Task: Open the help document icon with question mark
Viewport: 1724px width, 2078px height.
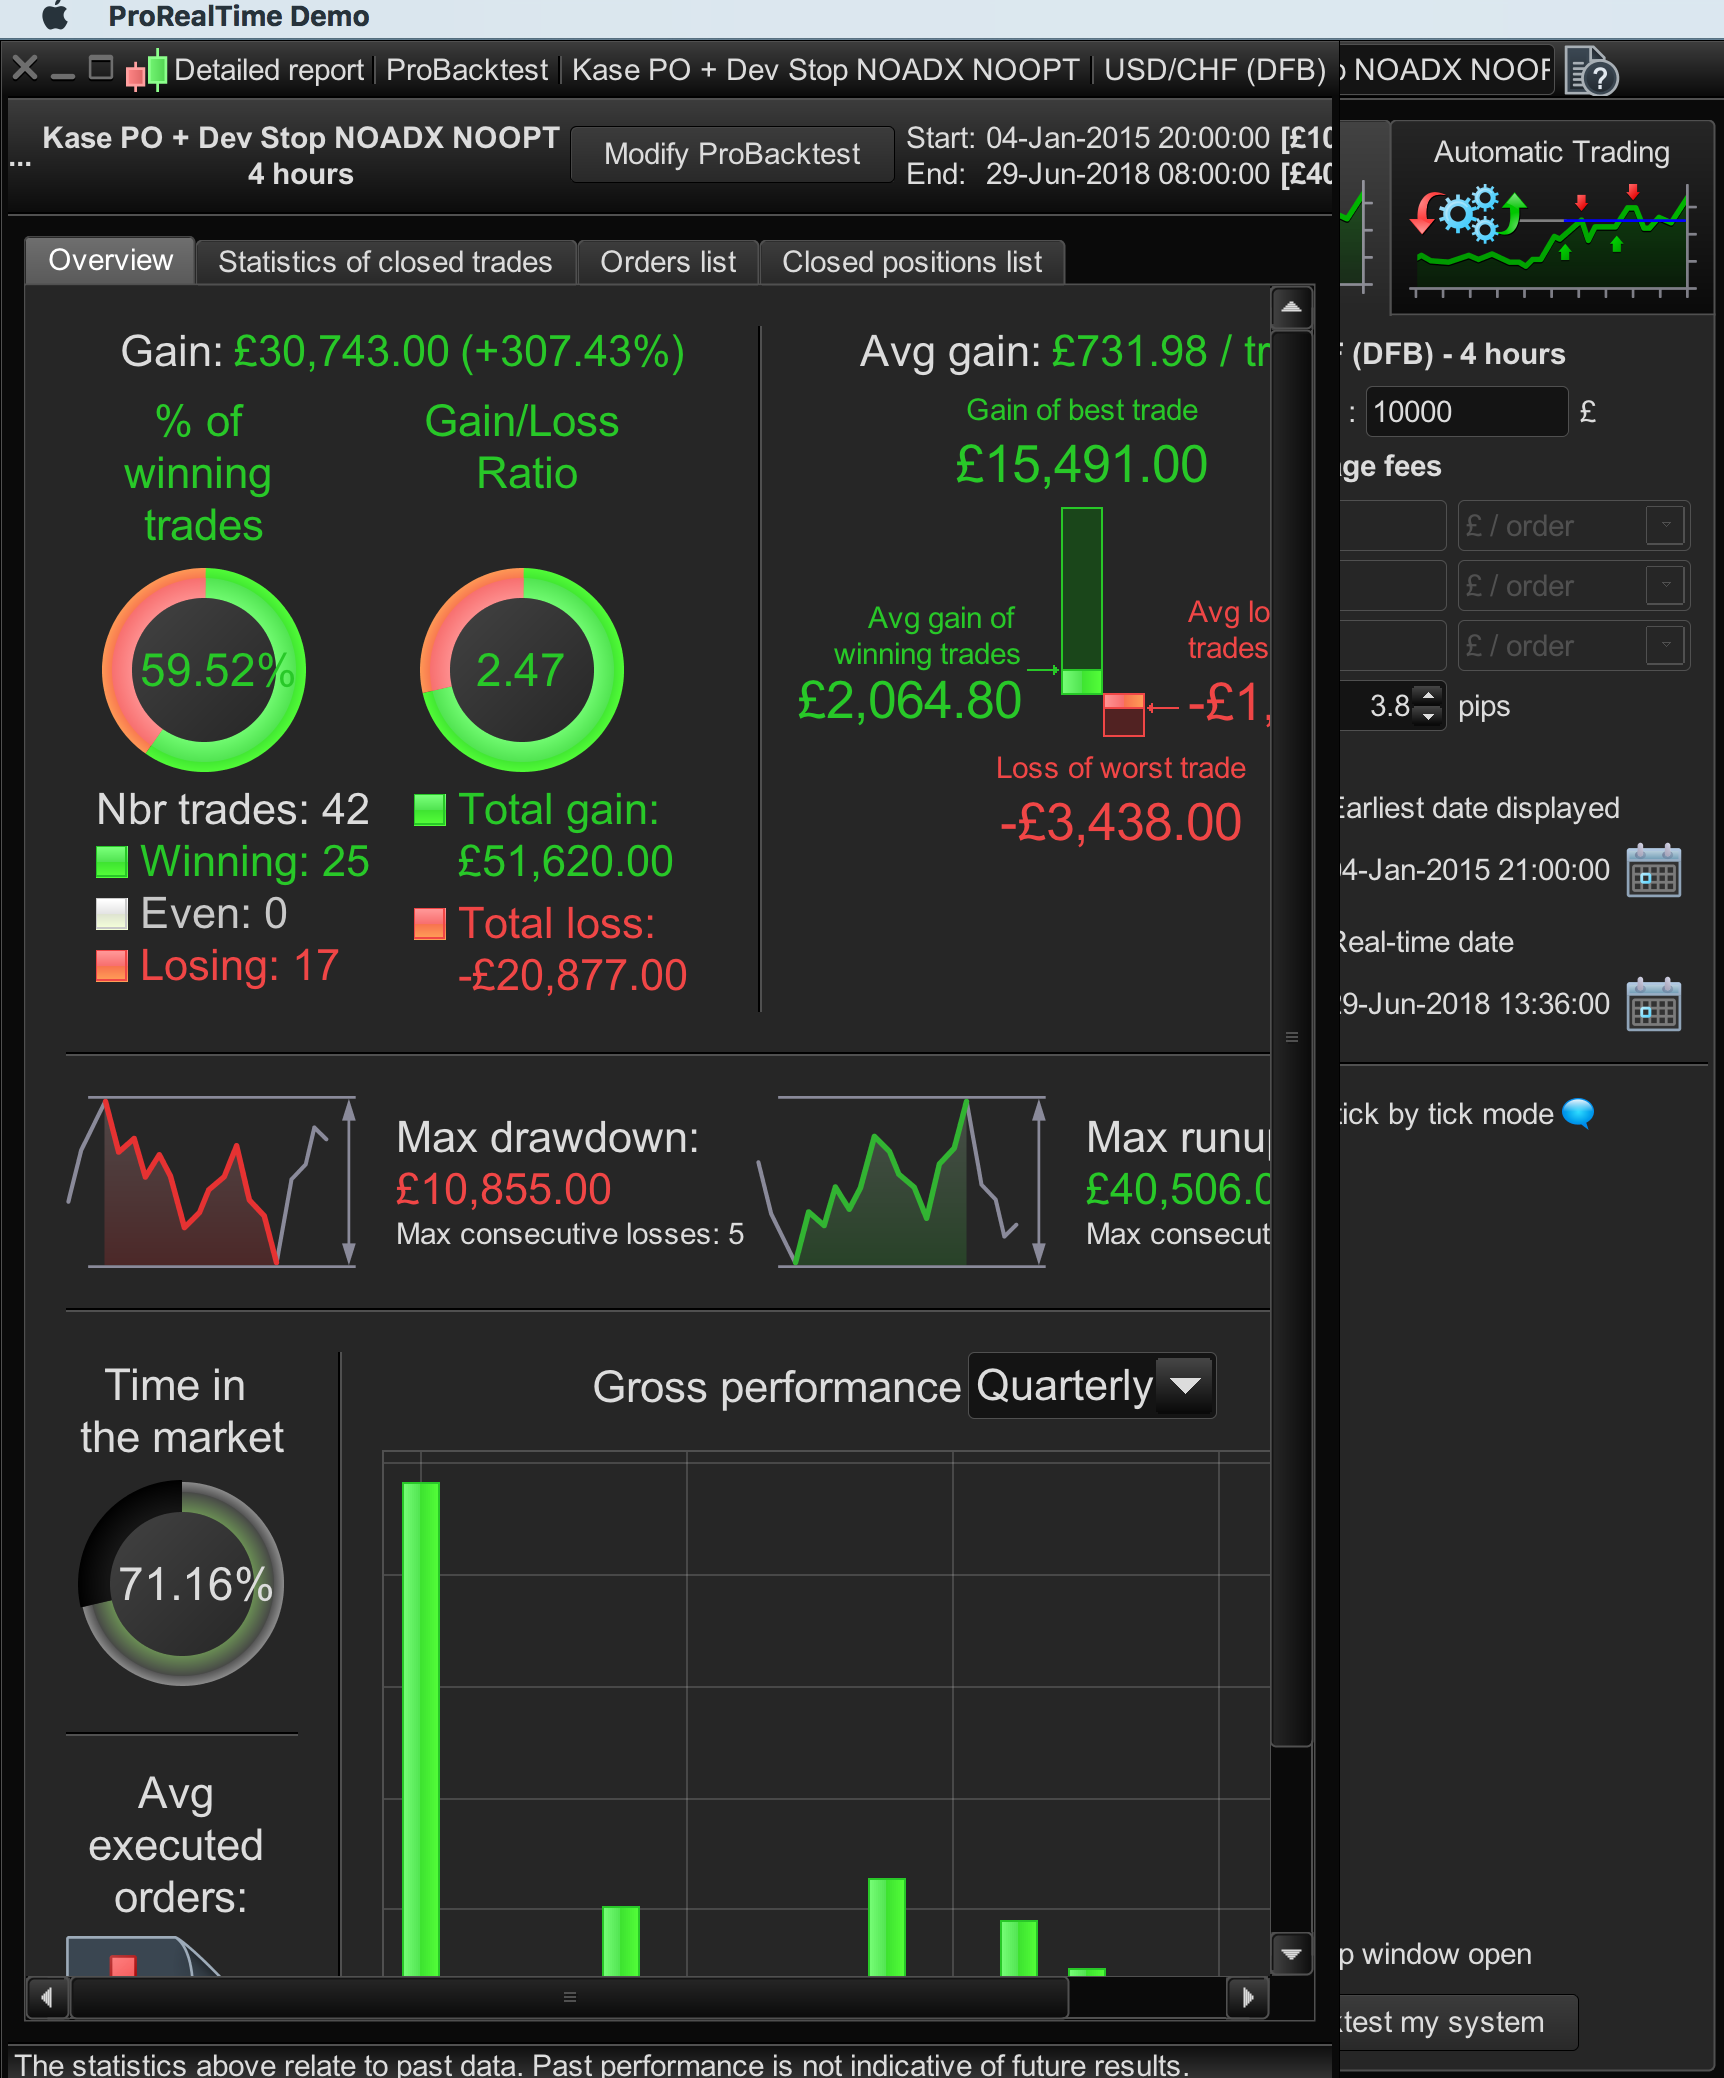Action: pos(1591,72)
